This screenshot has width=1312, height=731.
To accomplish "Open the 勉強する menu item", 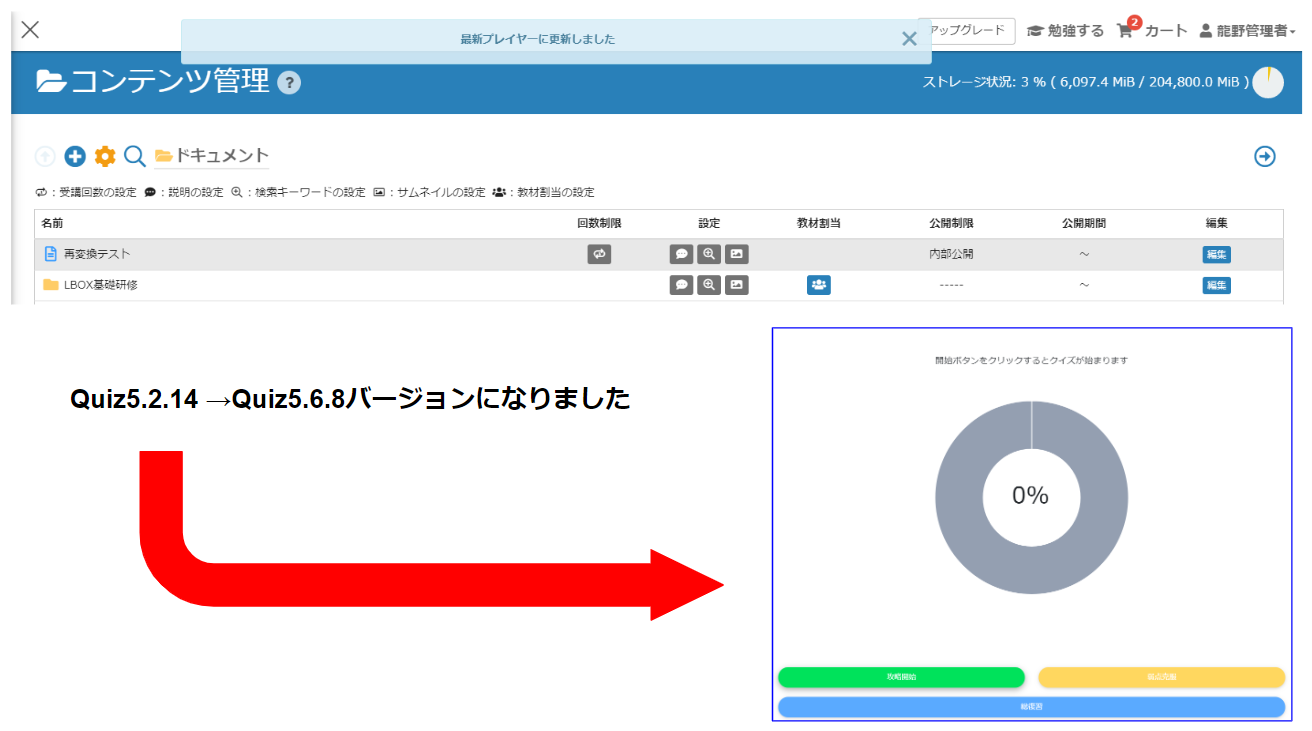I will coord(1066,31).
